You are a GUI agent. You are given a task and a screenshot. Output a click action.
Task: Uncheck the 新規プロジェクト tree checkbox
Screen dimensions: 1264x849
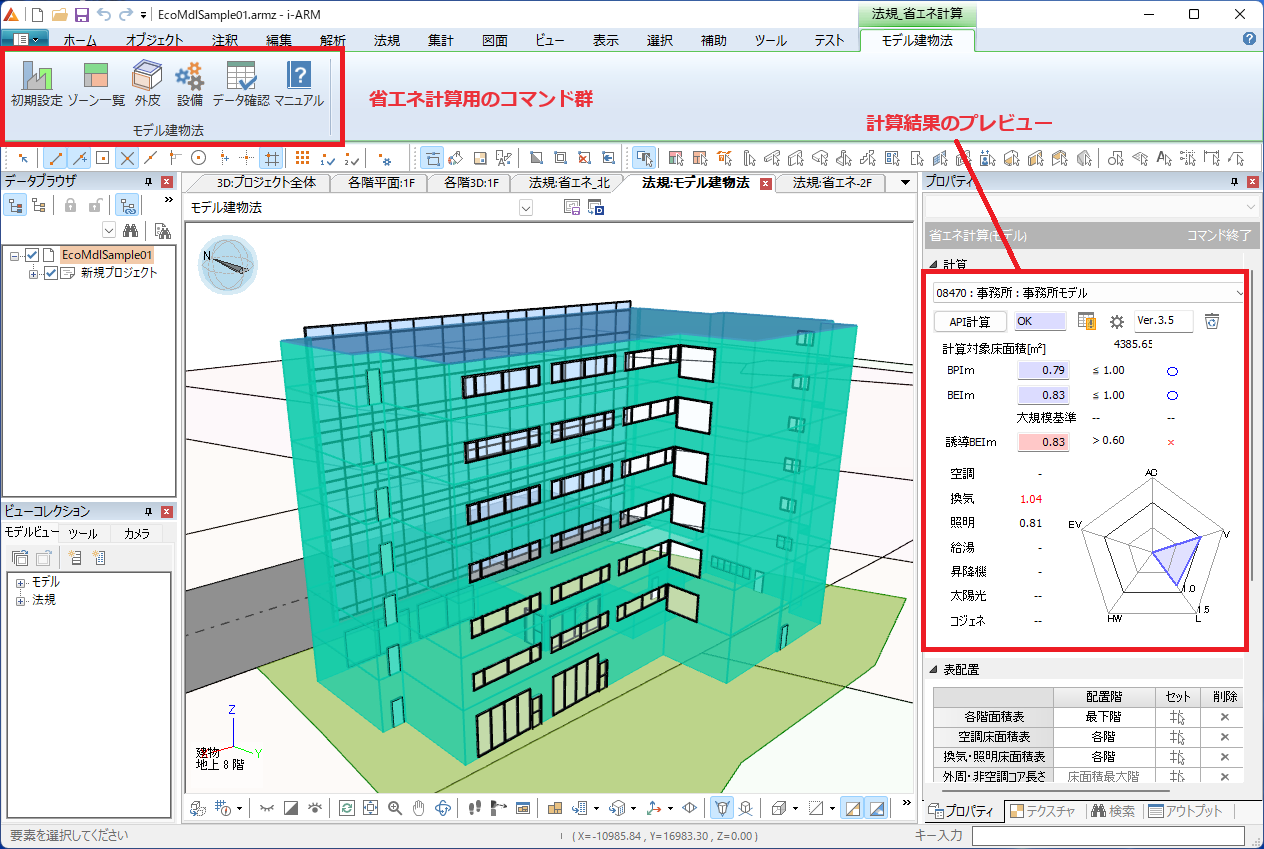[52, 273]
